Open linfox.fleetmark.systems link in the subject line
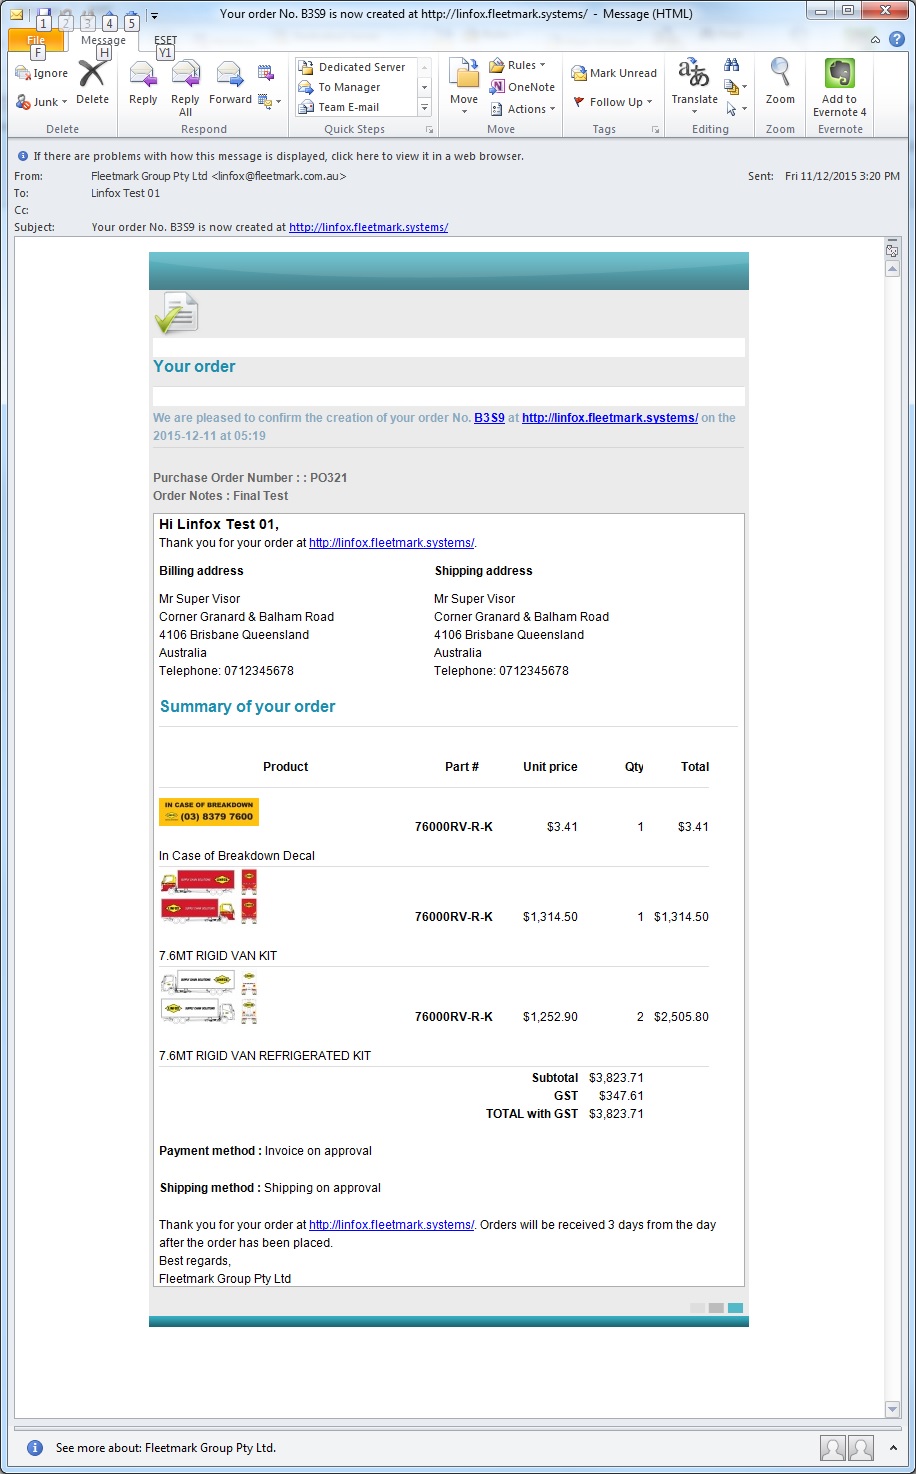 point(368,227)
